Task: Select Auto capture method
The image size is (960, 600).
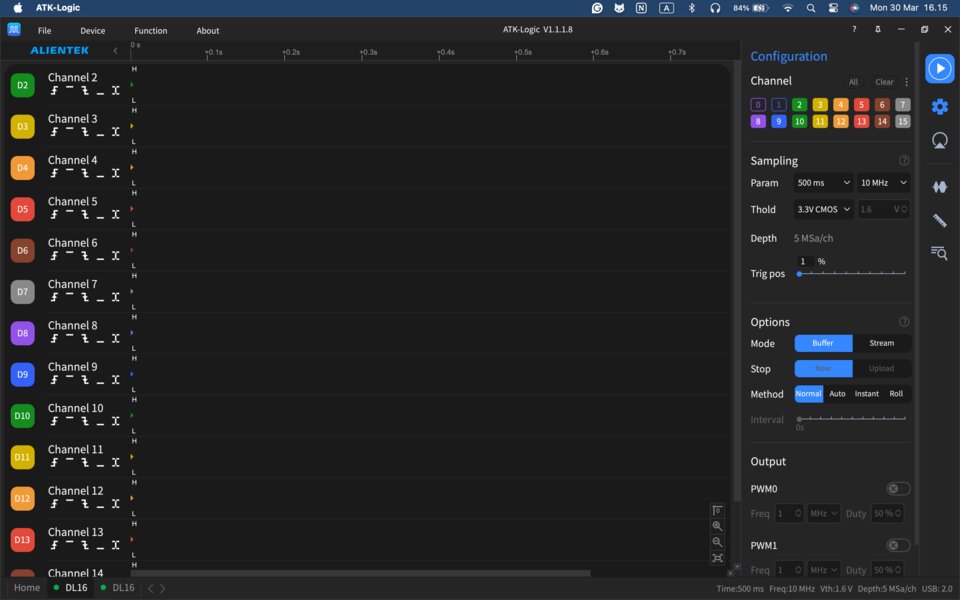Action: 837,394
